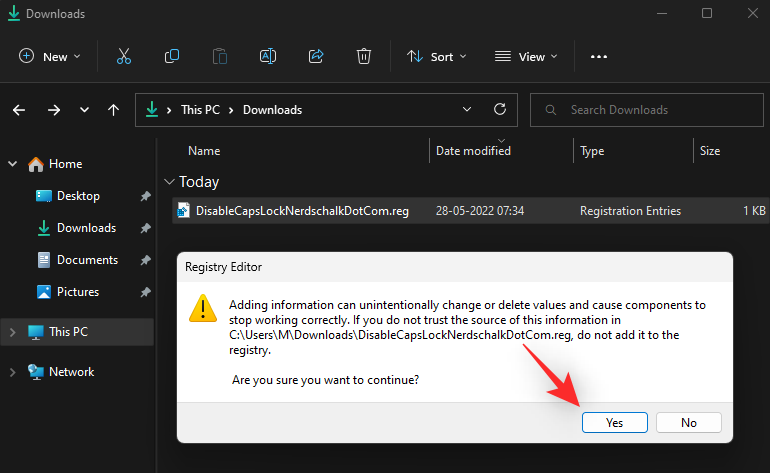This screenshot has width=770, height=473.
Task: Click the Copy icon in toolbar
Action: 171,56
